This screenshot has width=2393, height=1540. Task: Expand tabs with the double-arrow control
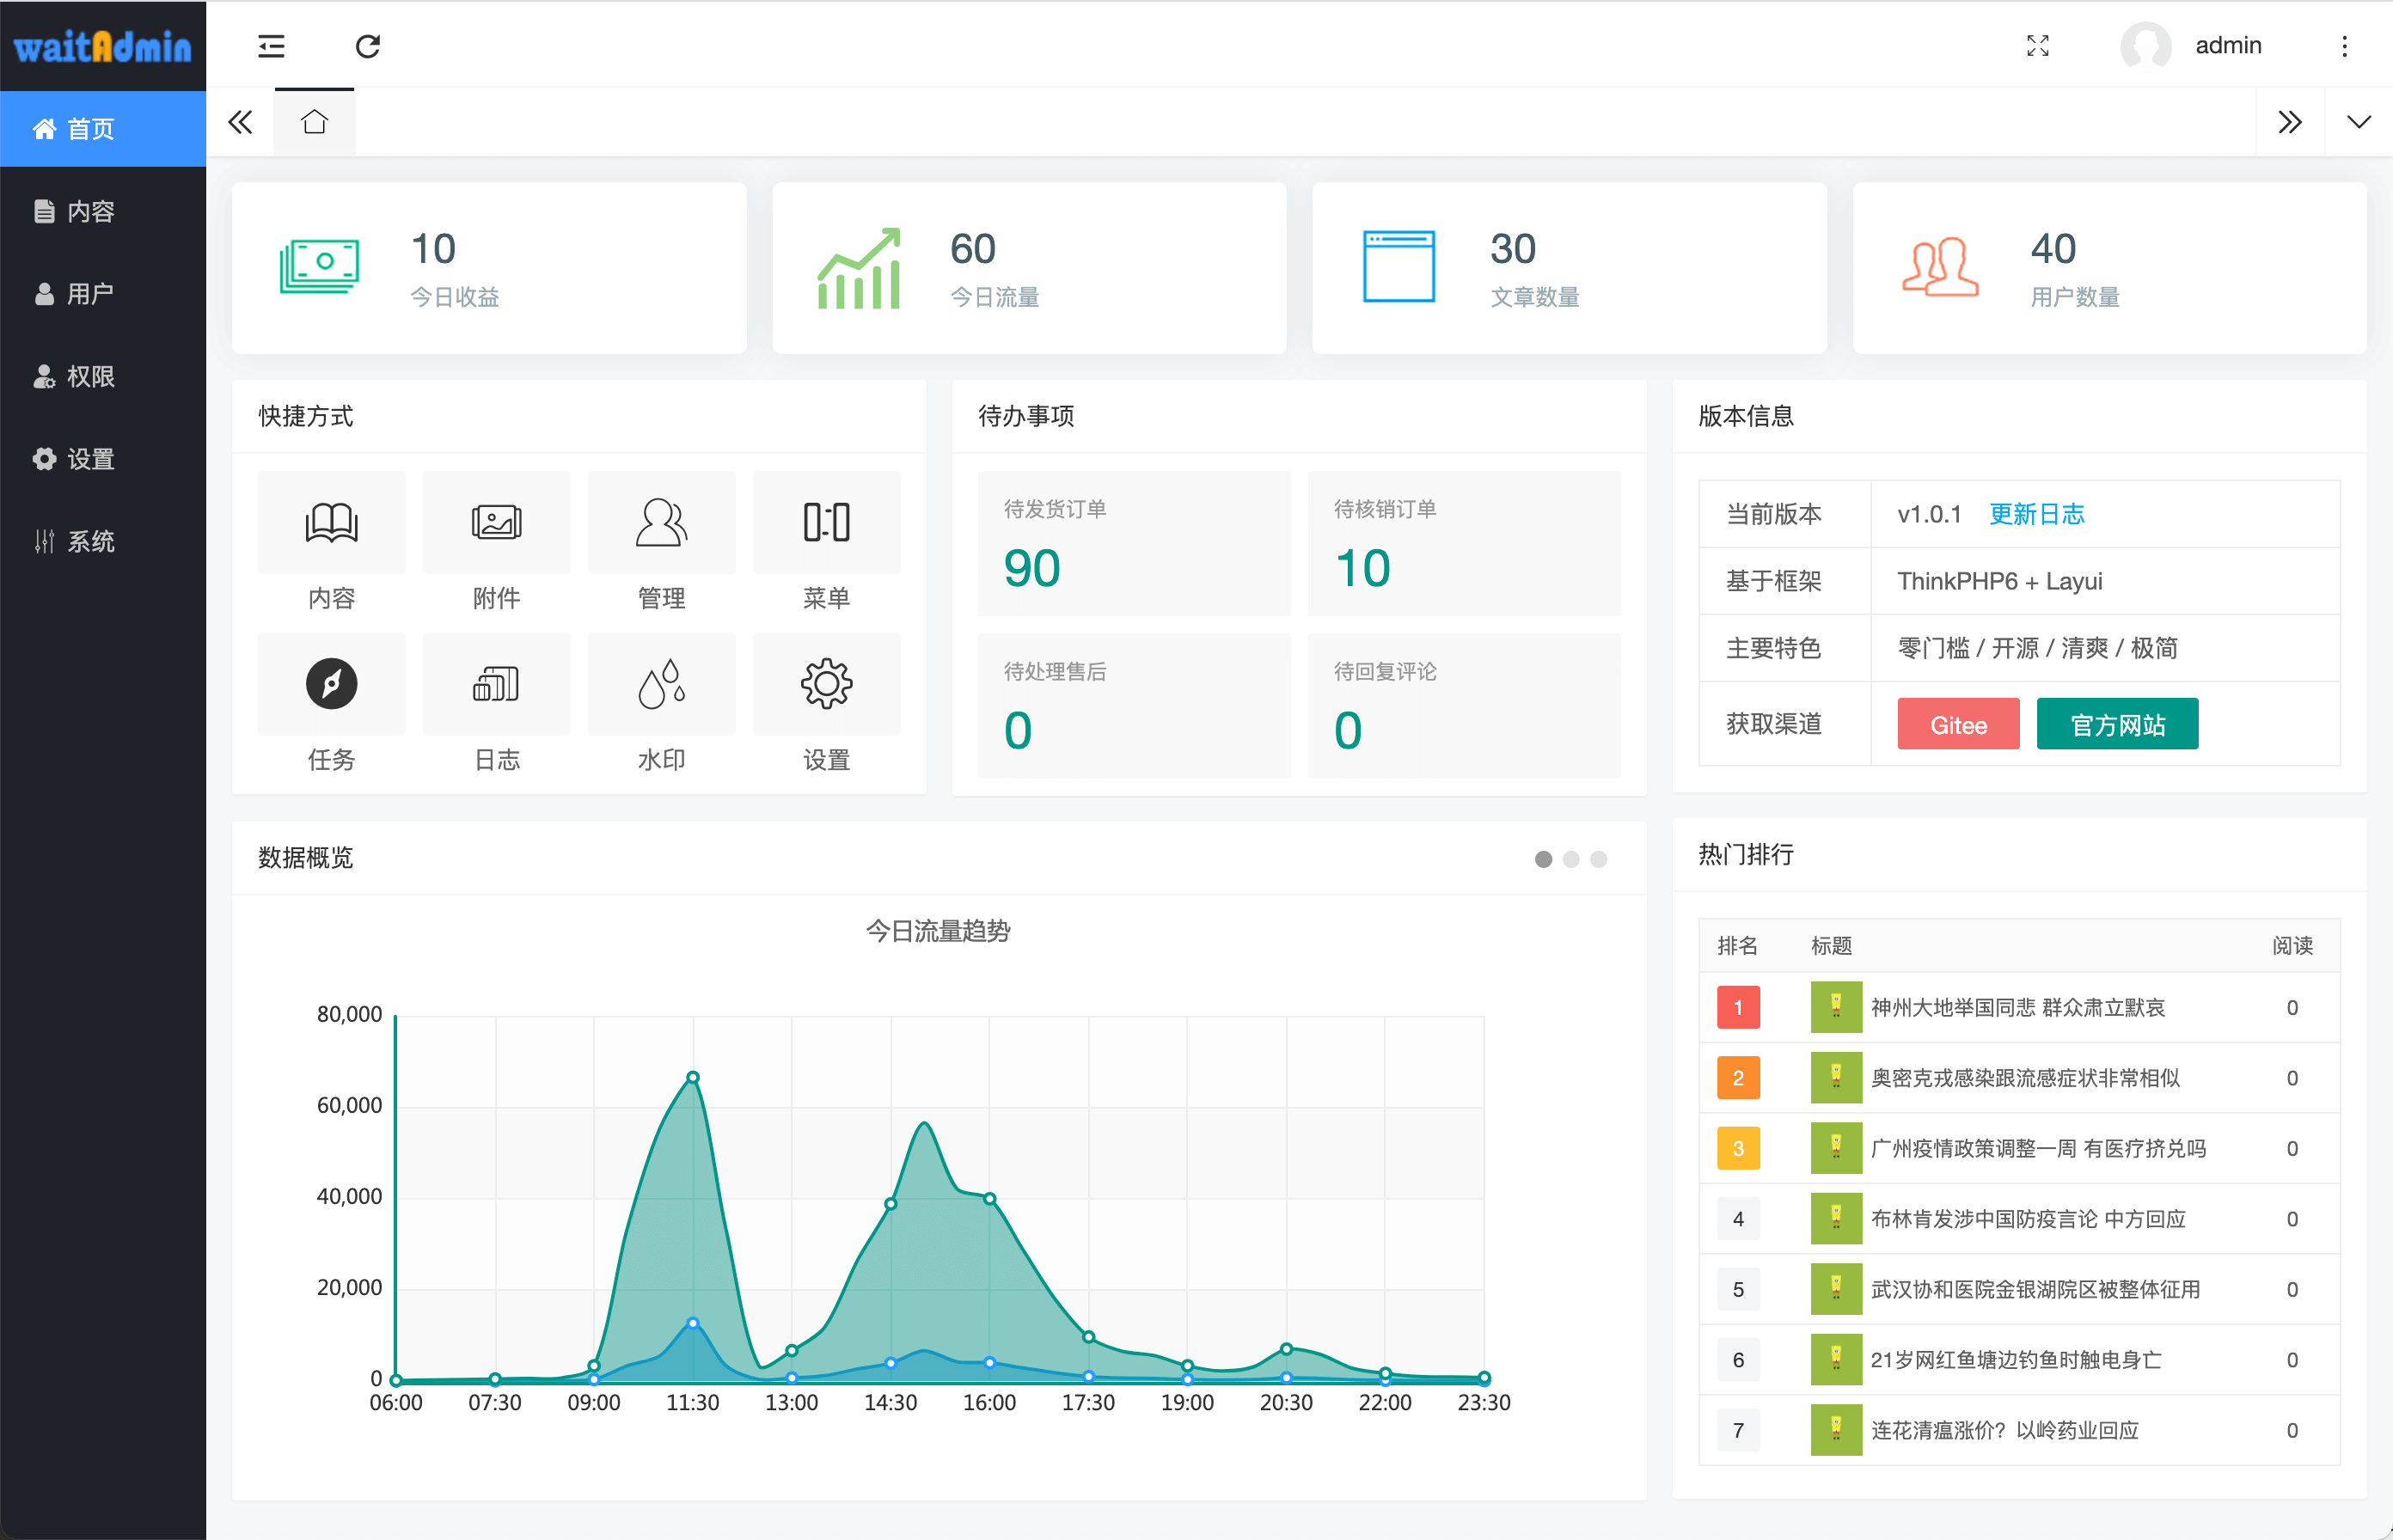pyautogui.click(x=2290, y=121)
